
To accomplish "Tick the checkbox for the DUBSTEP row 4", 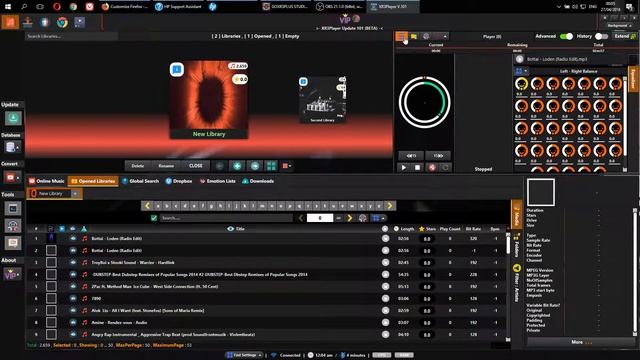I will tap(51, 274).
